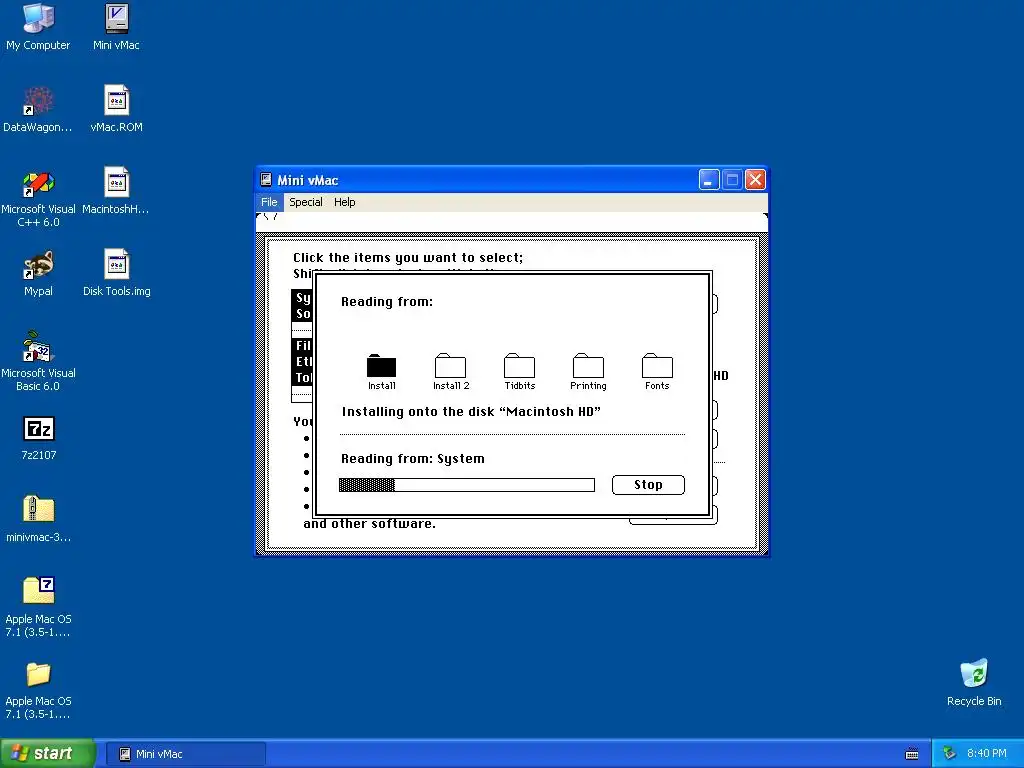Click the network tray icon
This screenshot has height=768, width=1024.
949,754
